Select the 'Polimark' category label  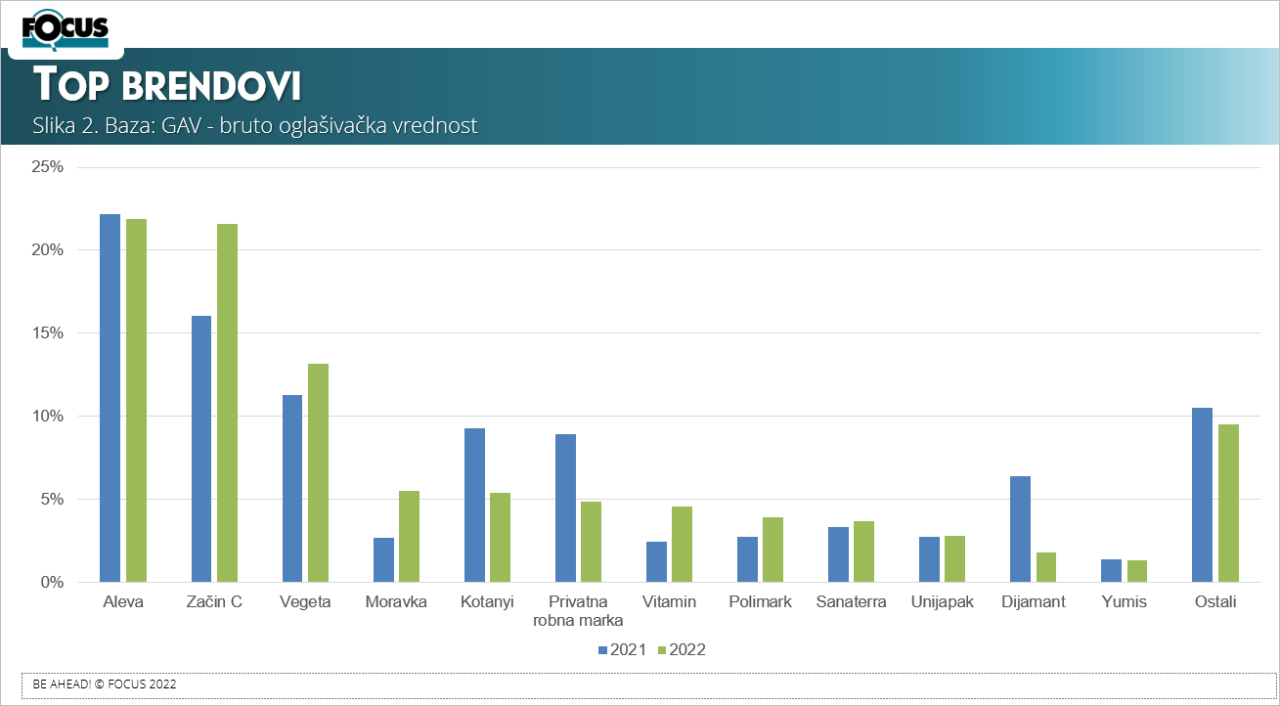(x=760, y=602)
